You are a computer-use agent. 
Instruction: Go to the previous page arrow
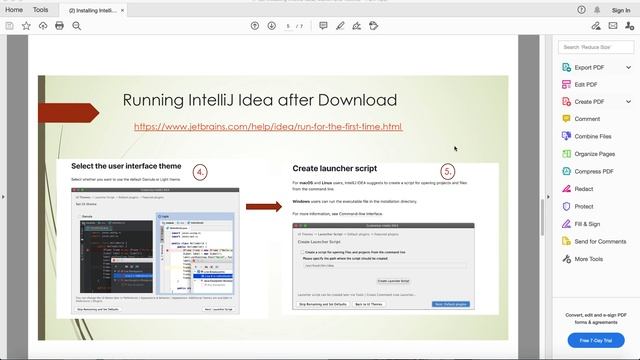click(255, 26)
